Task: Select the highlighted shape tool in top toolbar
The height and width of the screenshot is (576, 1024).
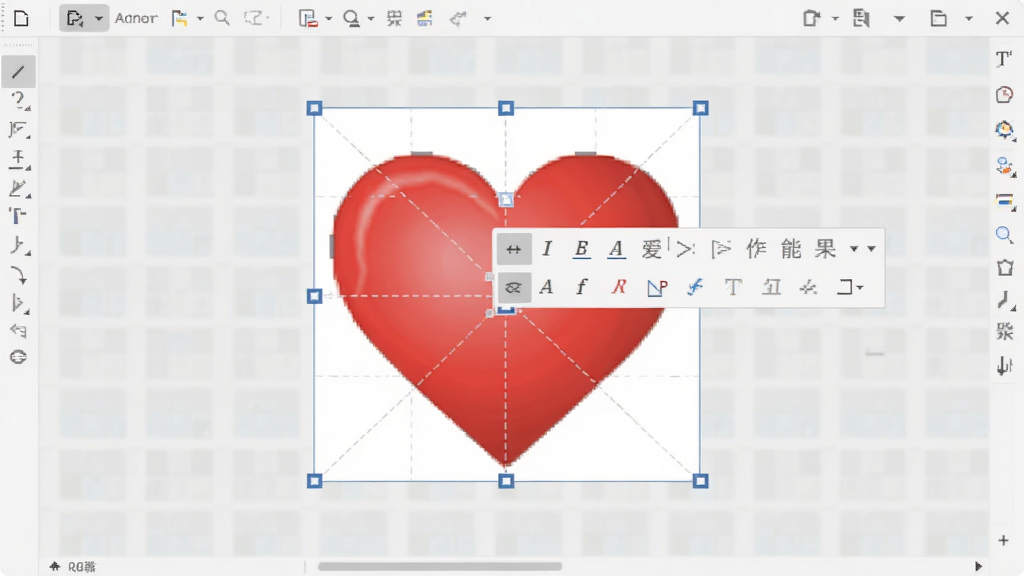Action: click(75, 18)
